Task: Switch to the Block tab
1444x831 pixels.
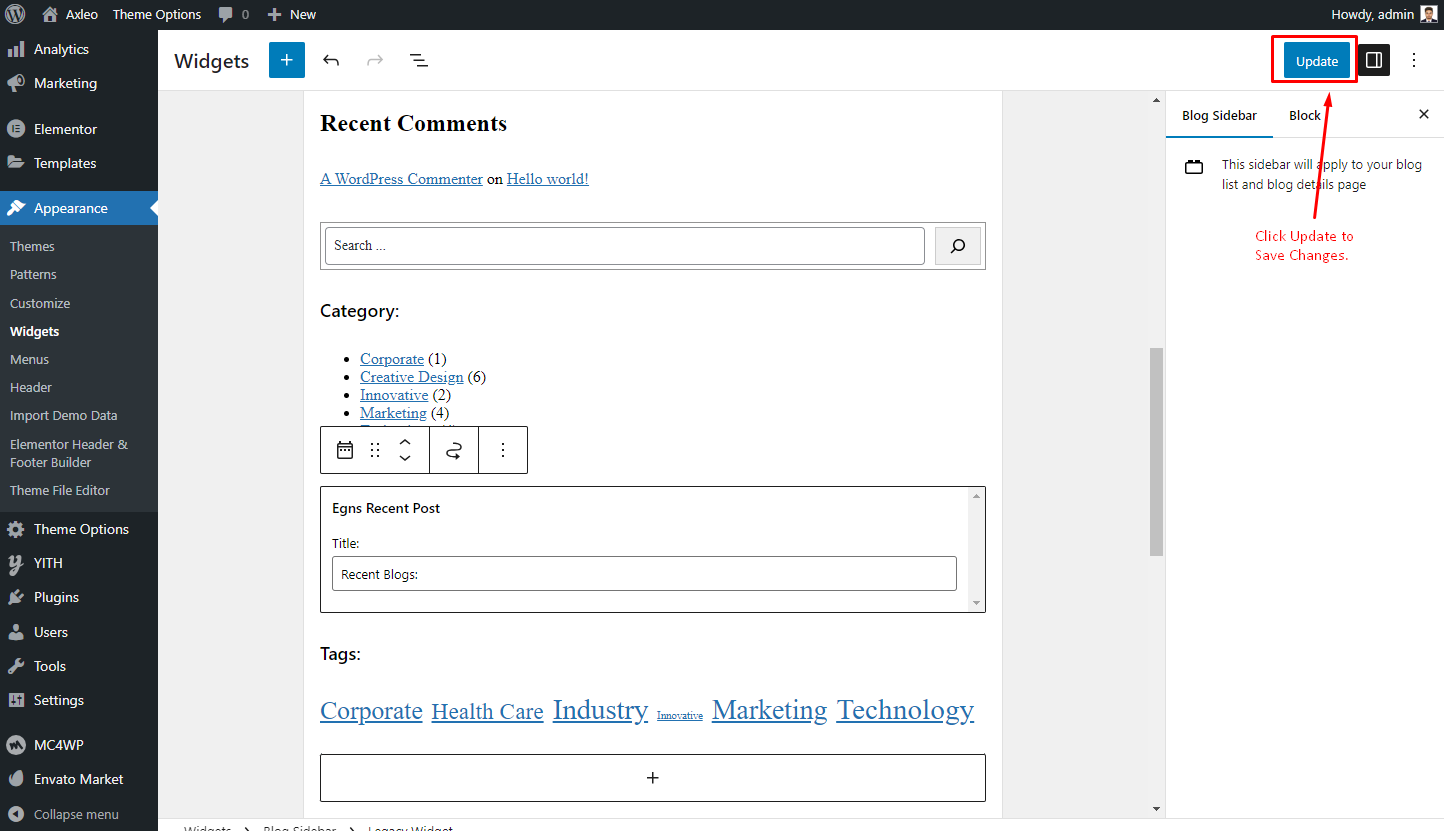Action: (1305, 115)
